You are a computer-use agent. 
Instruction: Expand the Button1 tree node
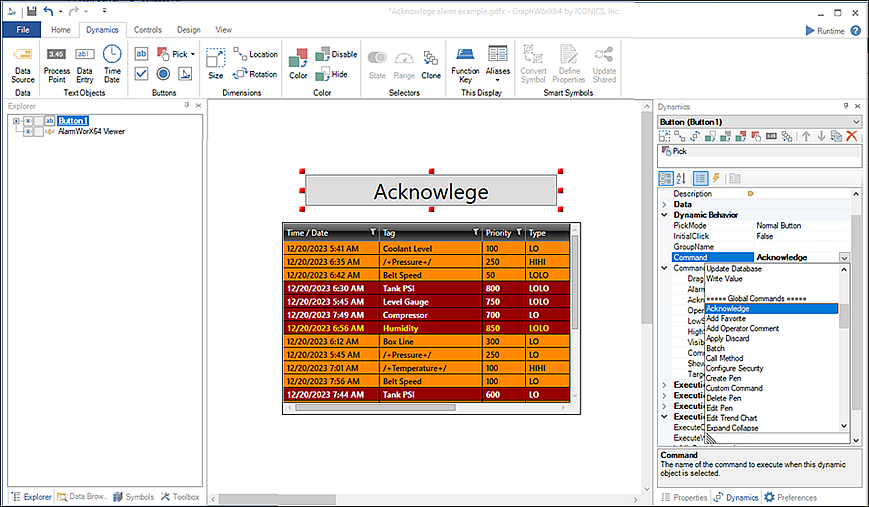click(16, 121)
